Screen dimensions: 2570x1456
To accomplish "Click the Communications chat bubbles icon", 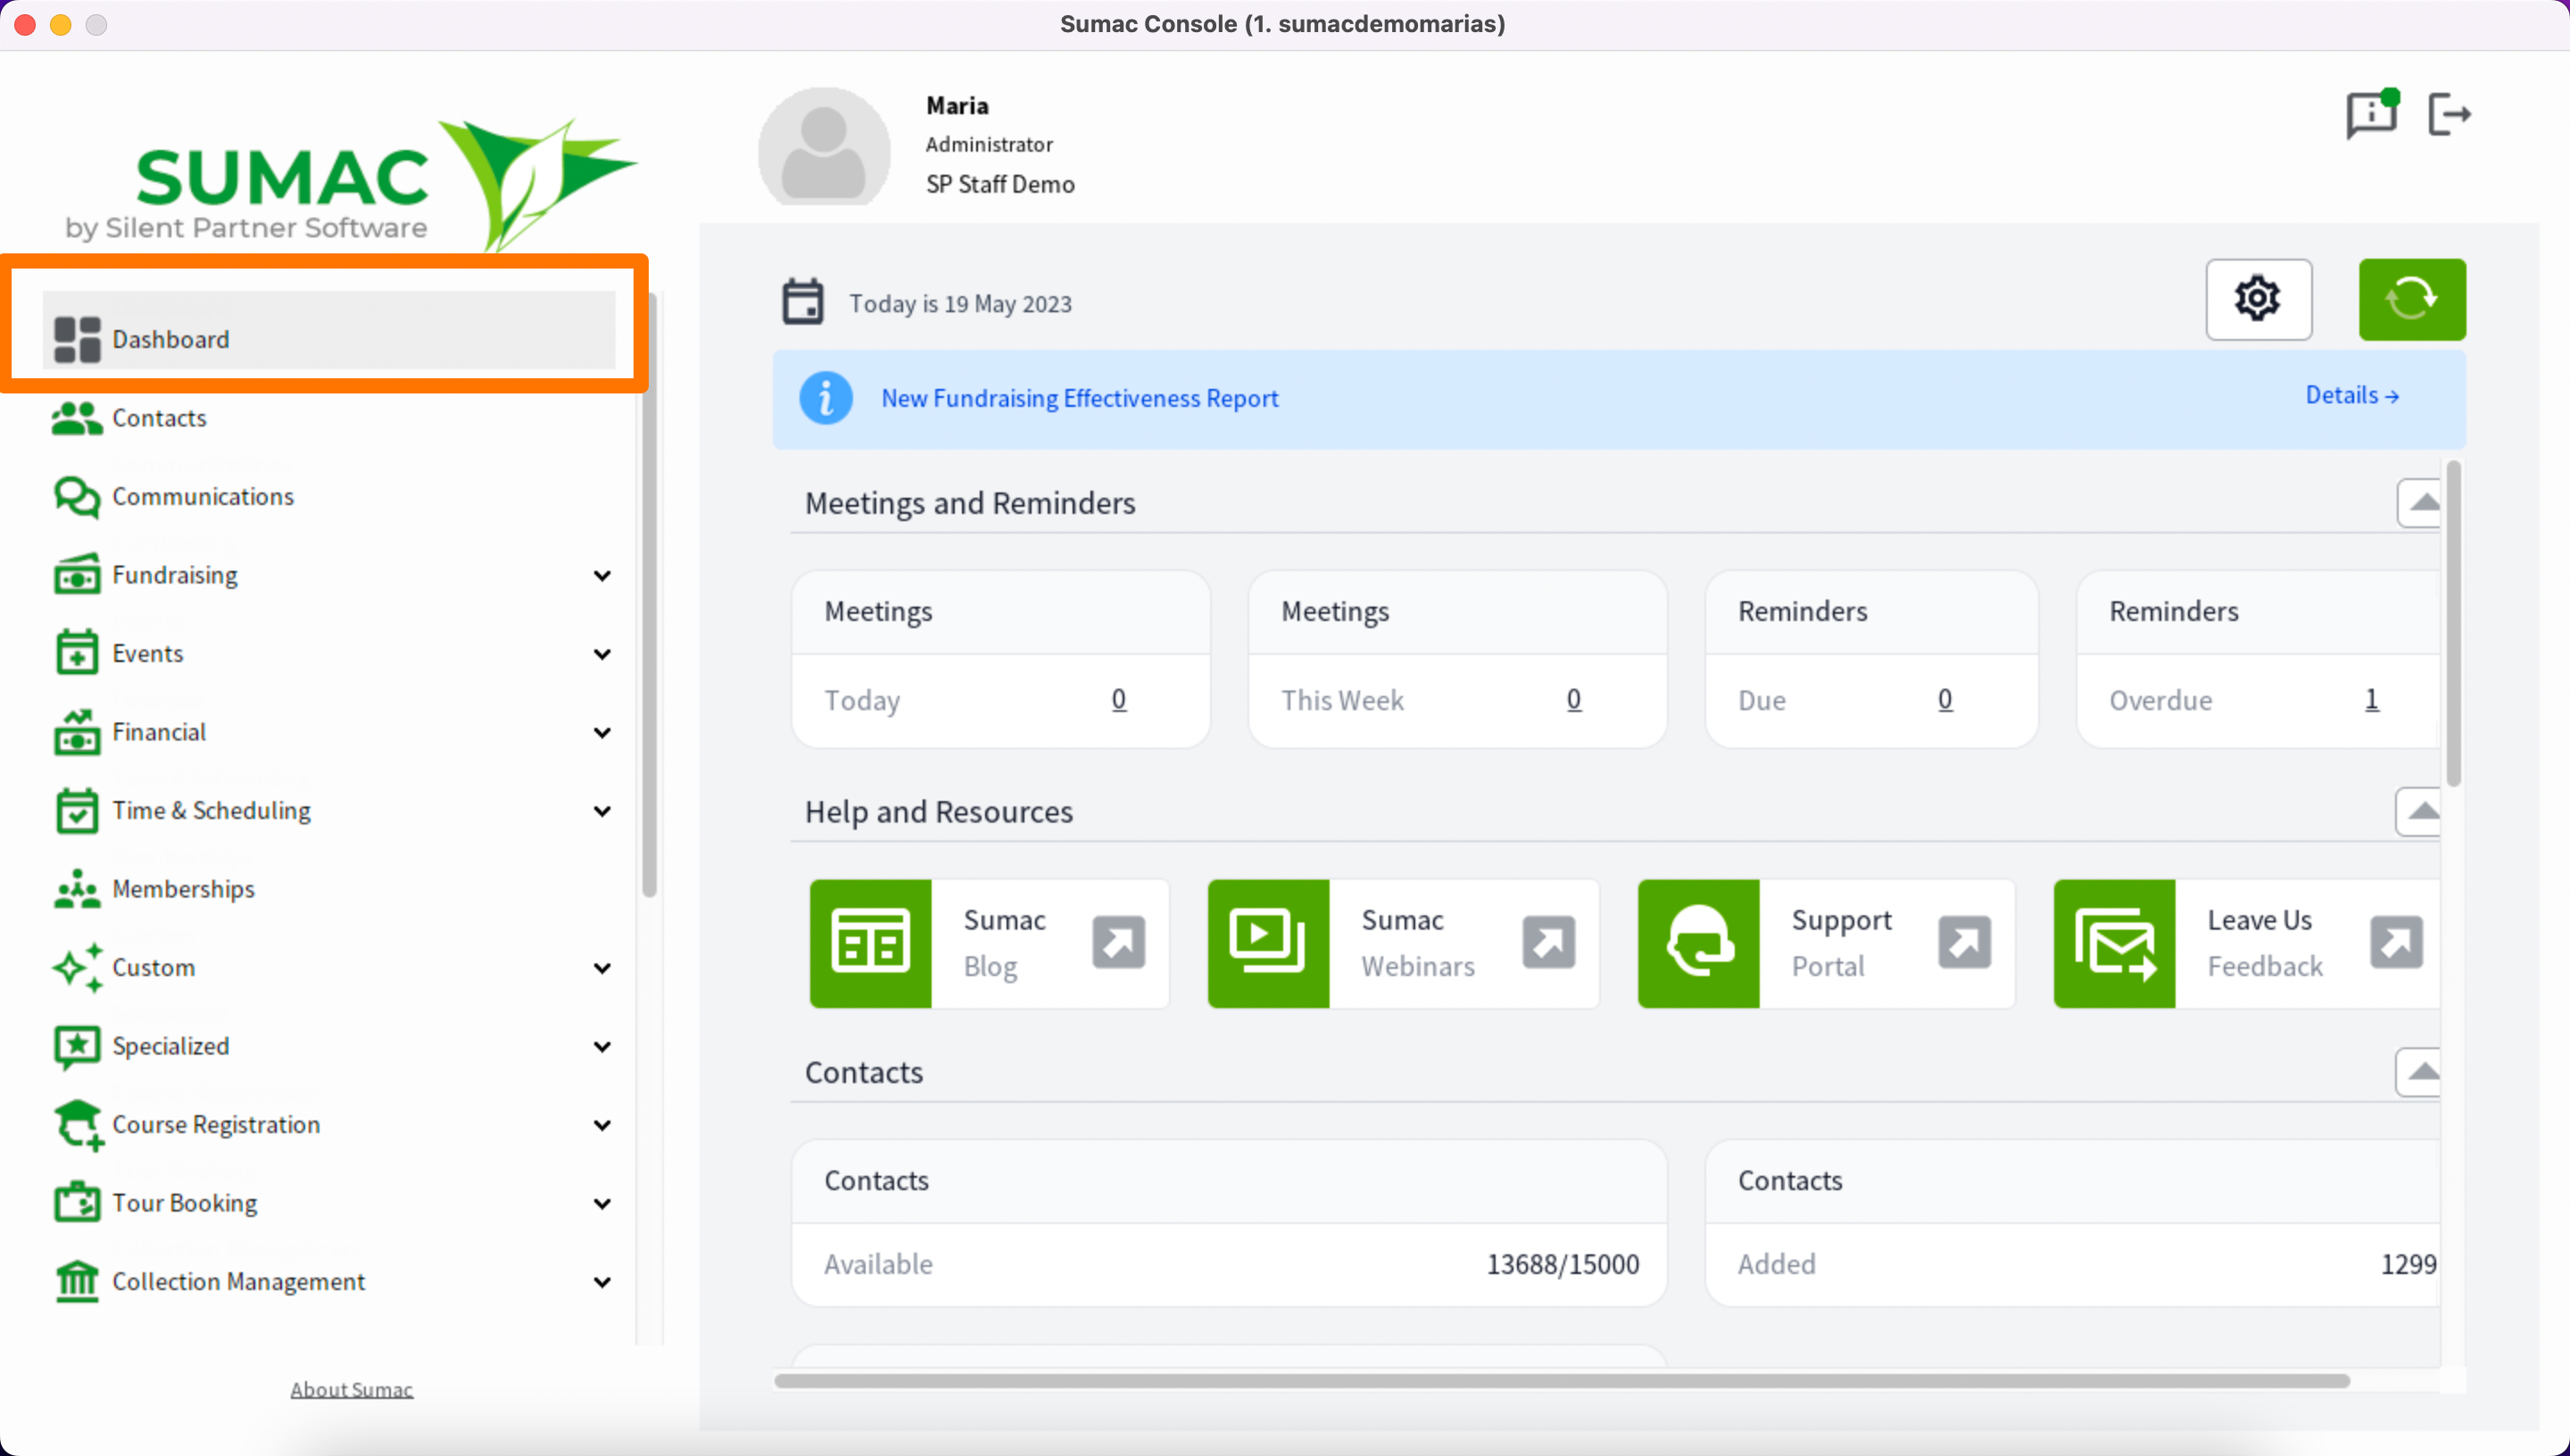I will click(x=77, y=497).
